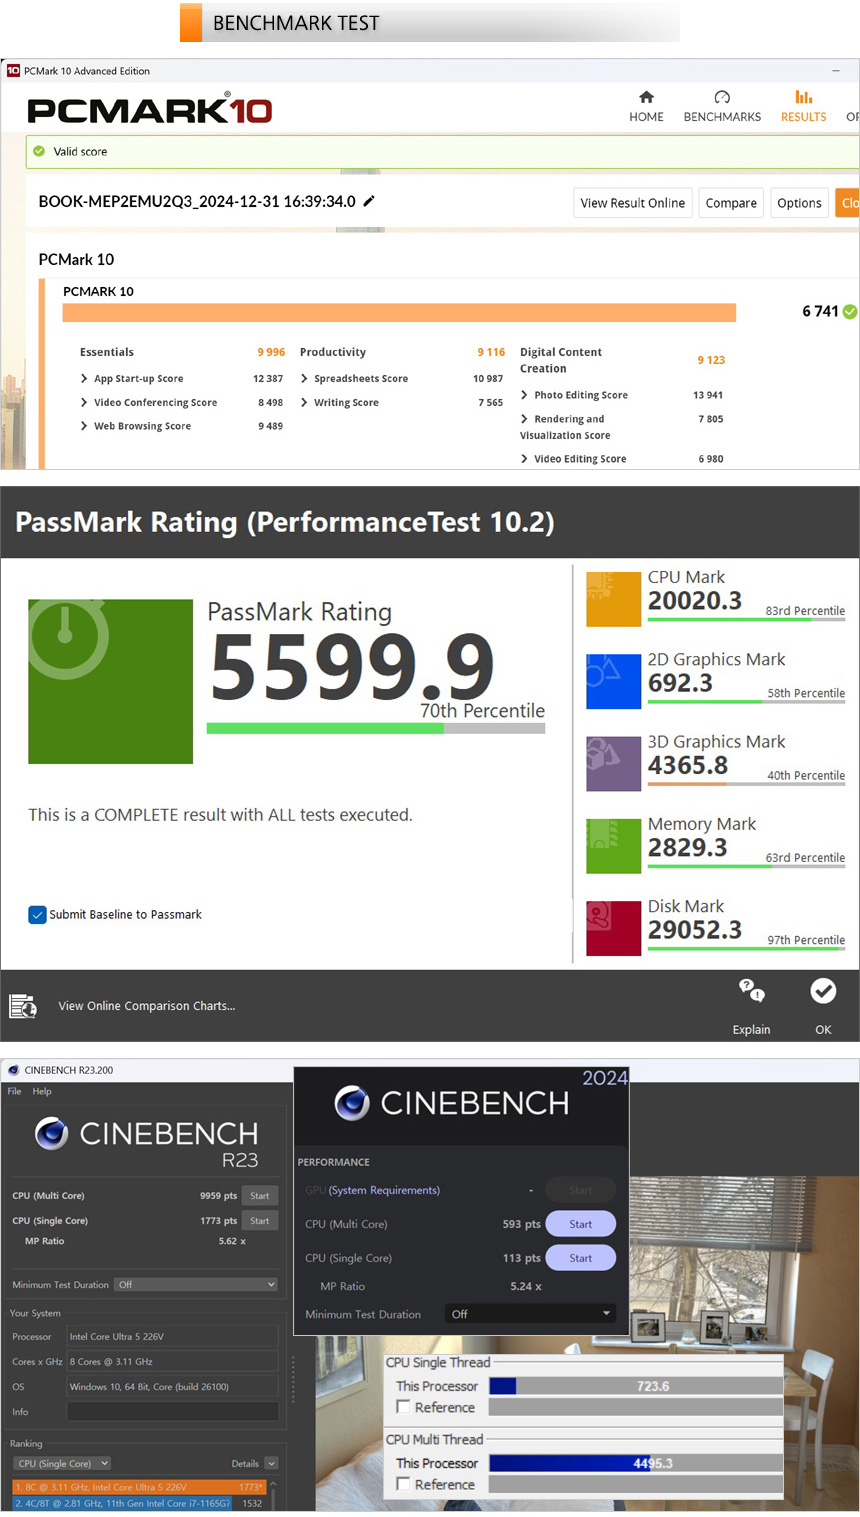Click the OK checkmark icon in PassMark
860x1517 pixels.
click(x=823, y=991)
